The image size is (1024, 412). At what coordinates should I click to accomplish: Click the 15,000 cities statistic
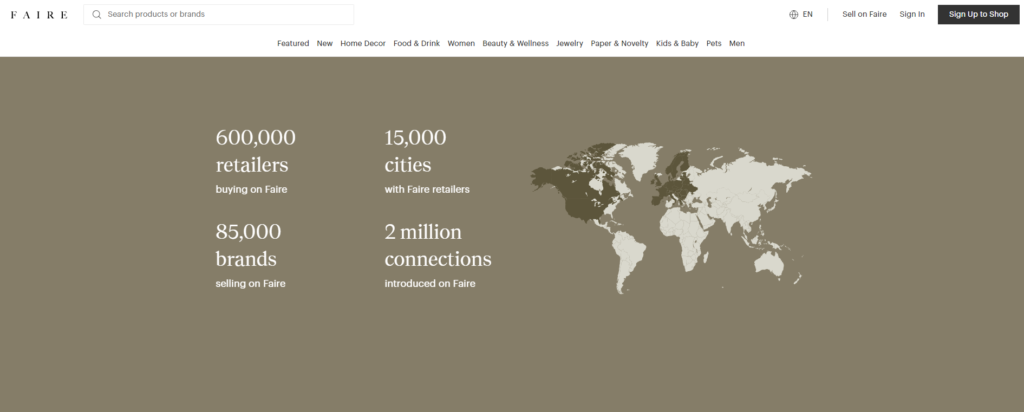[x=415, y=151]
